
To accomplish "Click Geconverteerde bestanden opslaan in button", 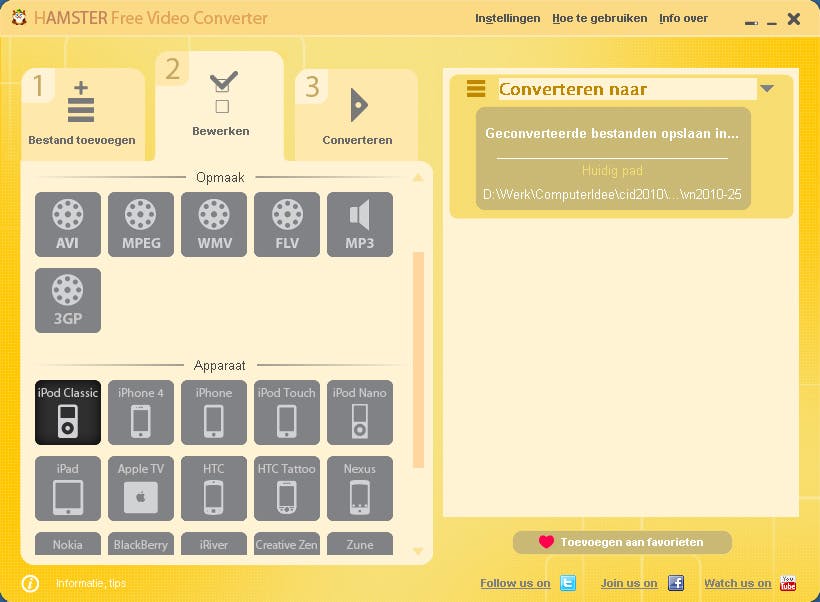I will (x=612, y=133).
